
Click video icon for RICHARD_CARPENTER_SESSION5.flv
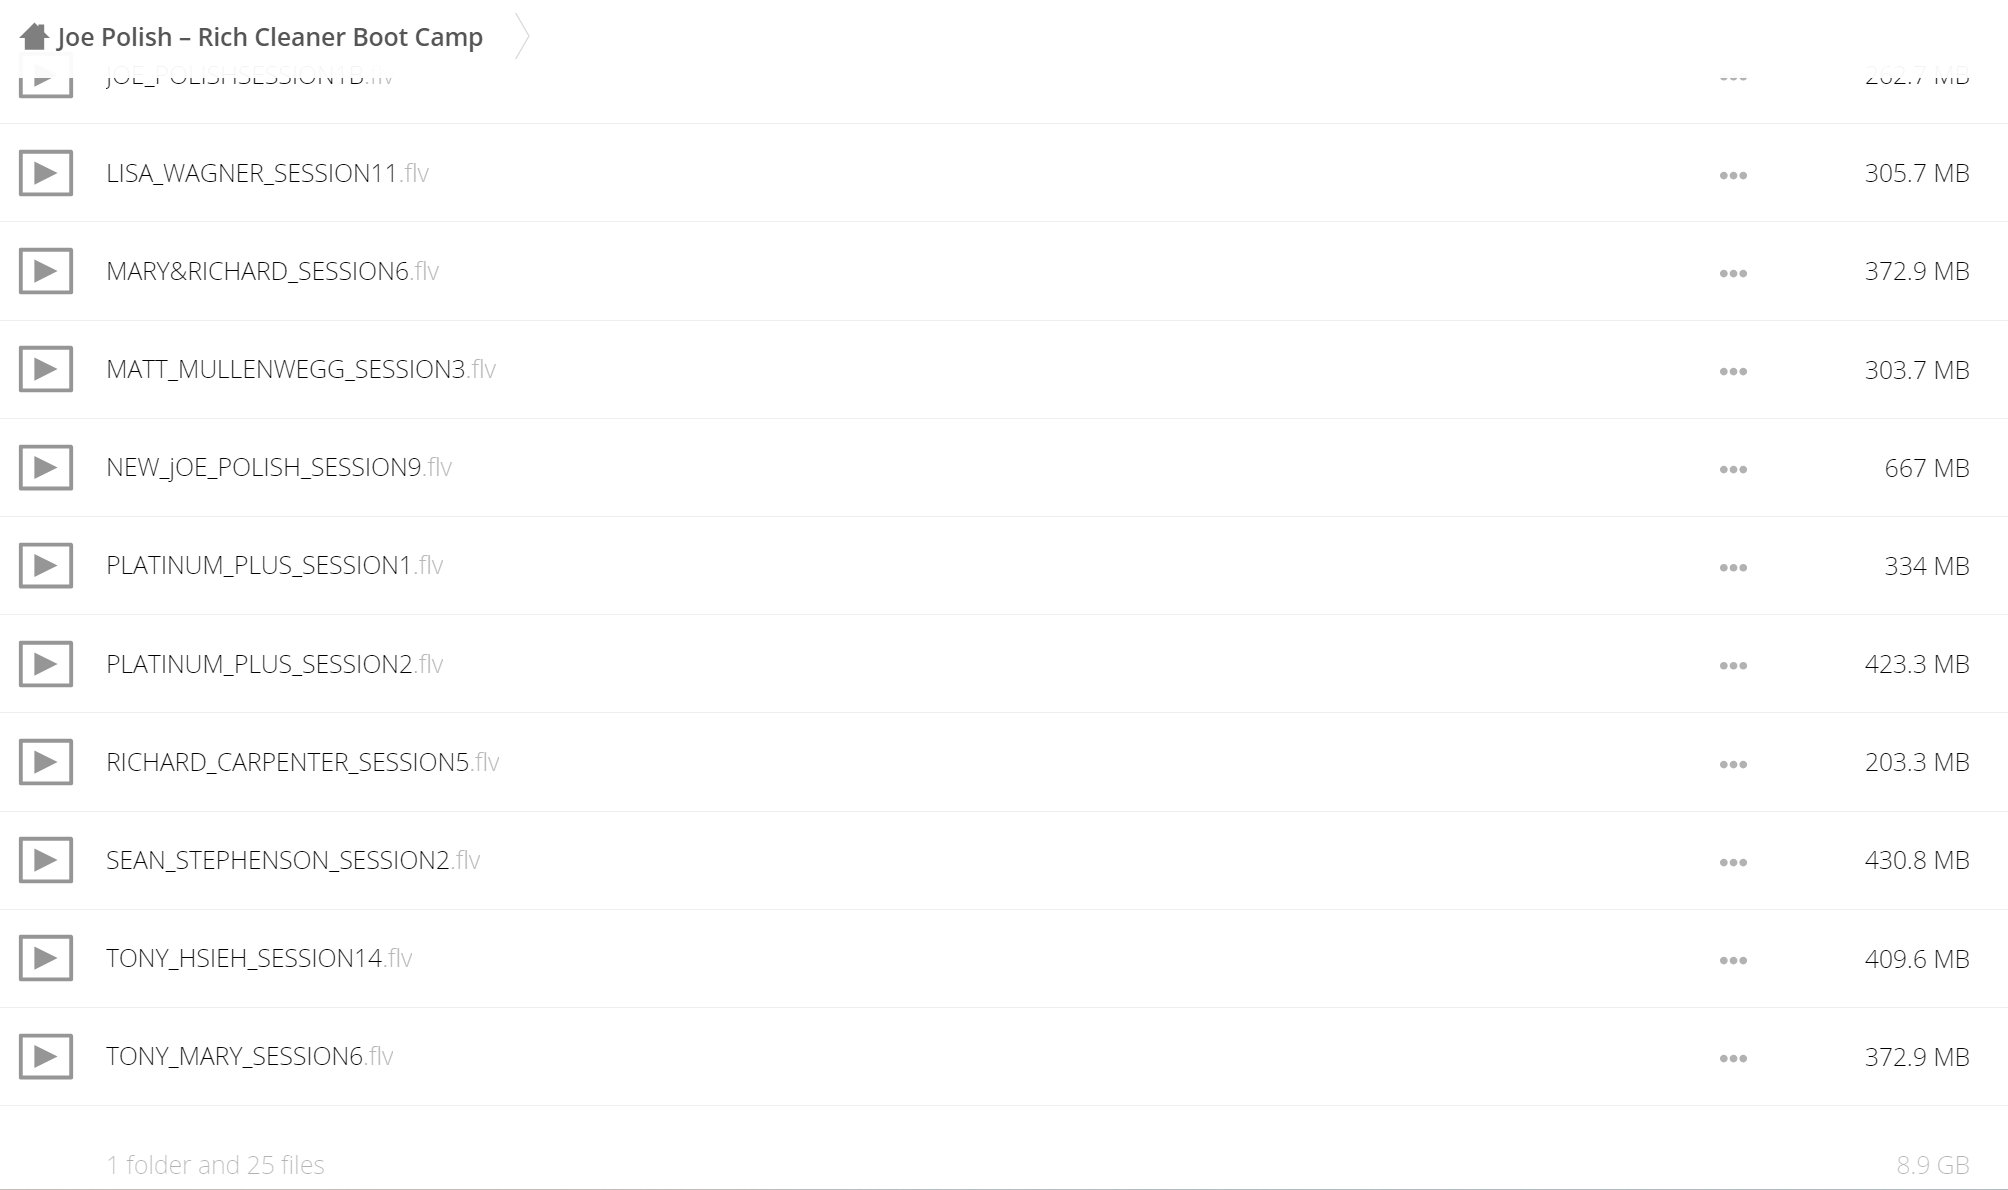[46, 762]
